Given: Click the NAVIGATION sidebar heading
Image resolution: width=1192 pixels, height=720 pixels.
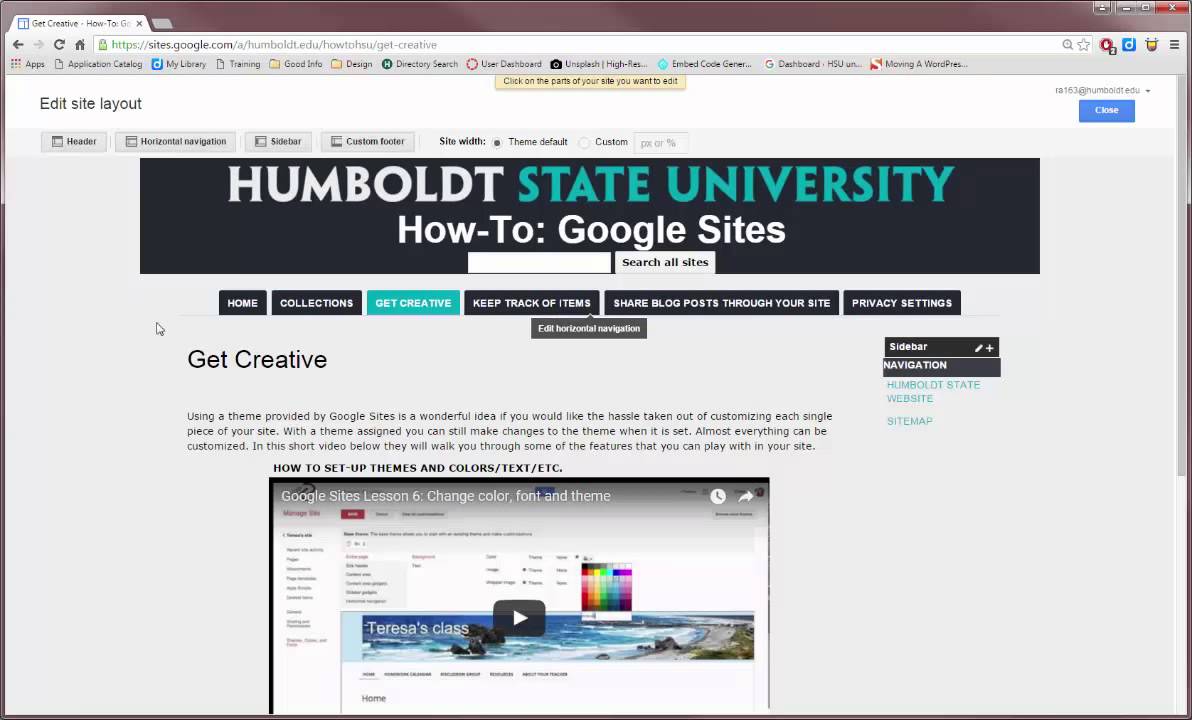Looking at the screenshot, I should pos(941,366).
